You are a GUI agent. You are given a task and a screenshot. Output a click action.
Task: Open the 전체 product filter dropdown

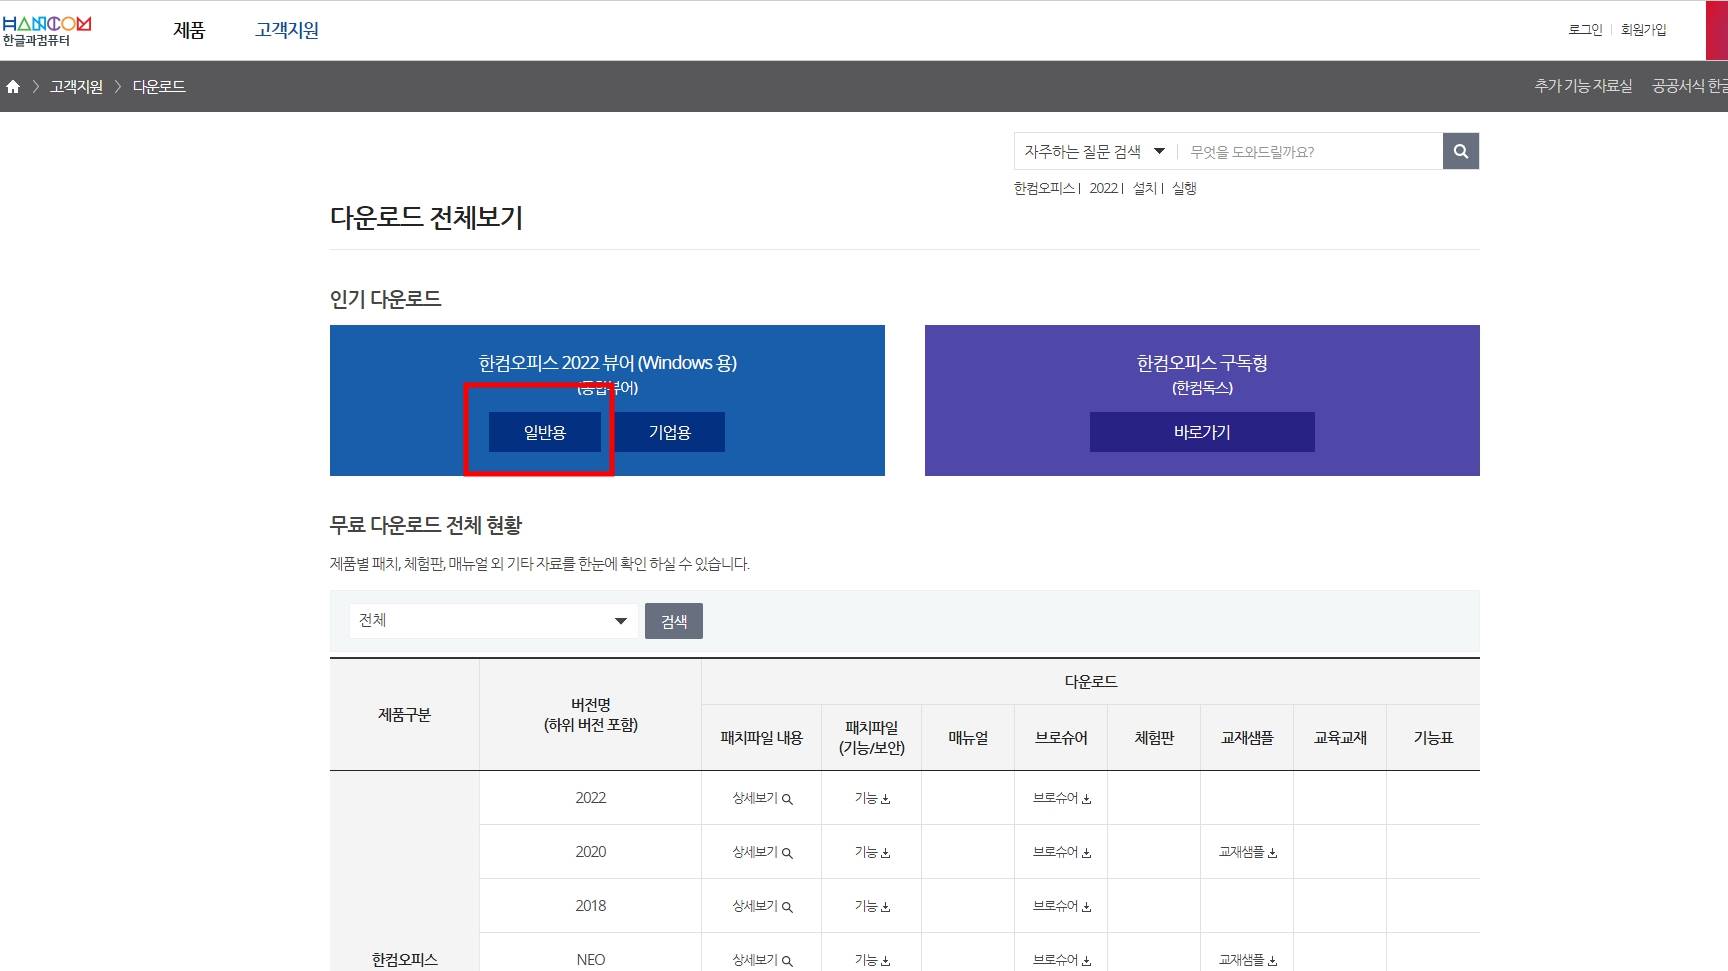(492, 620)
